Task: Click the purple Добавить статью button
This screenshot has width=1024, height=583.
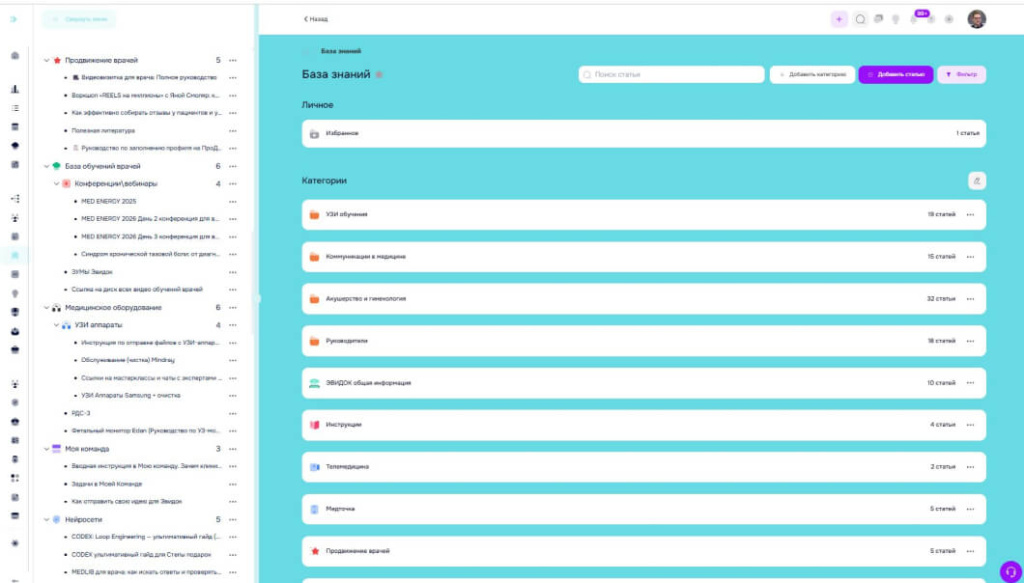Action: (896, 75)
